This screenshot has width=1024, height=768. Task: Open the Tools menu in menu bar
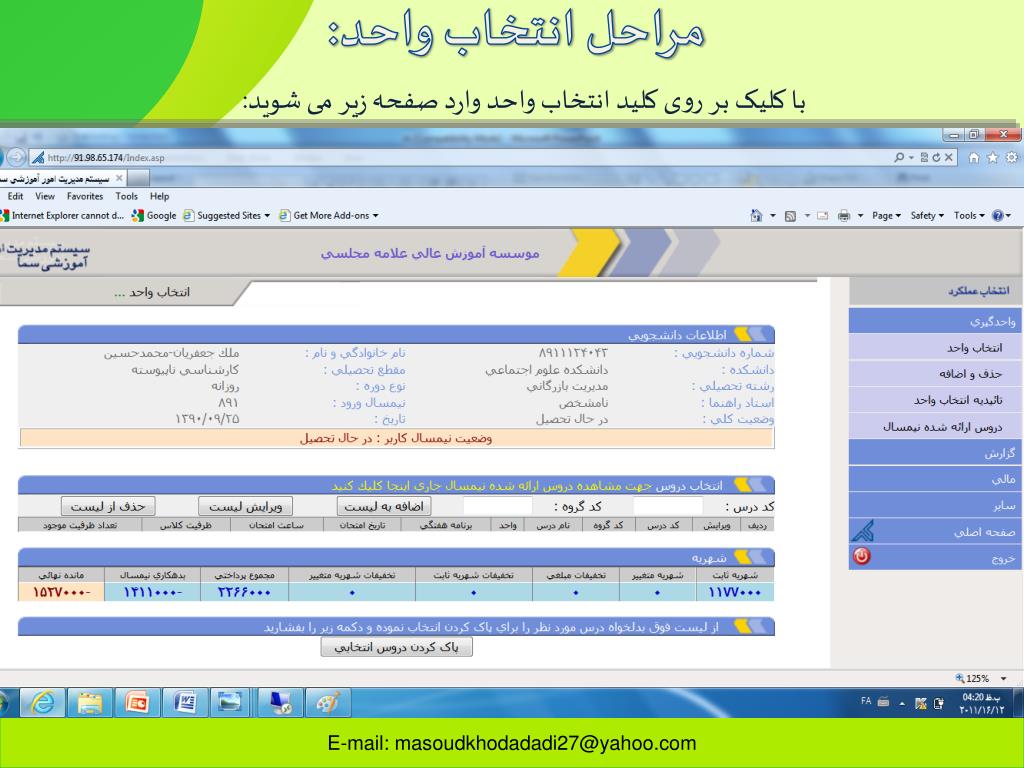coord(127,196)
